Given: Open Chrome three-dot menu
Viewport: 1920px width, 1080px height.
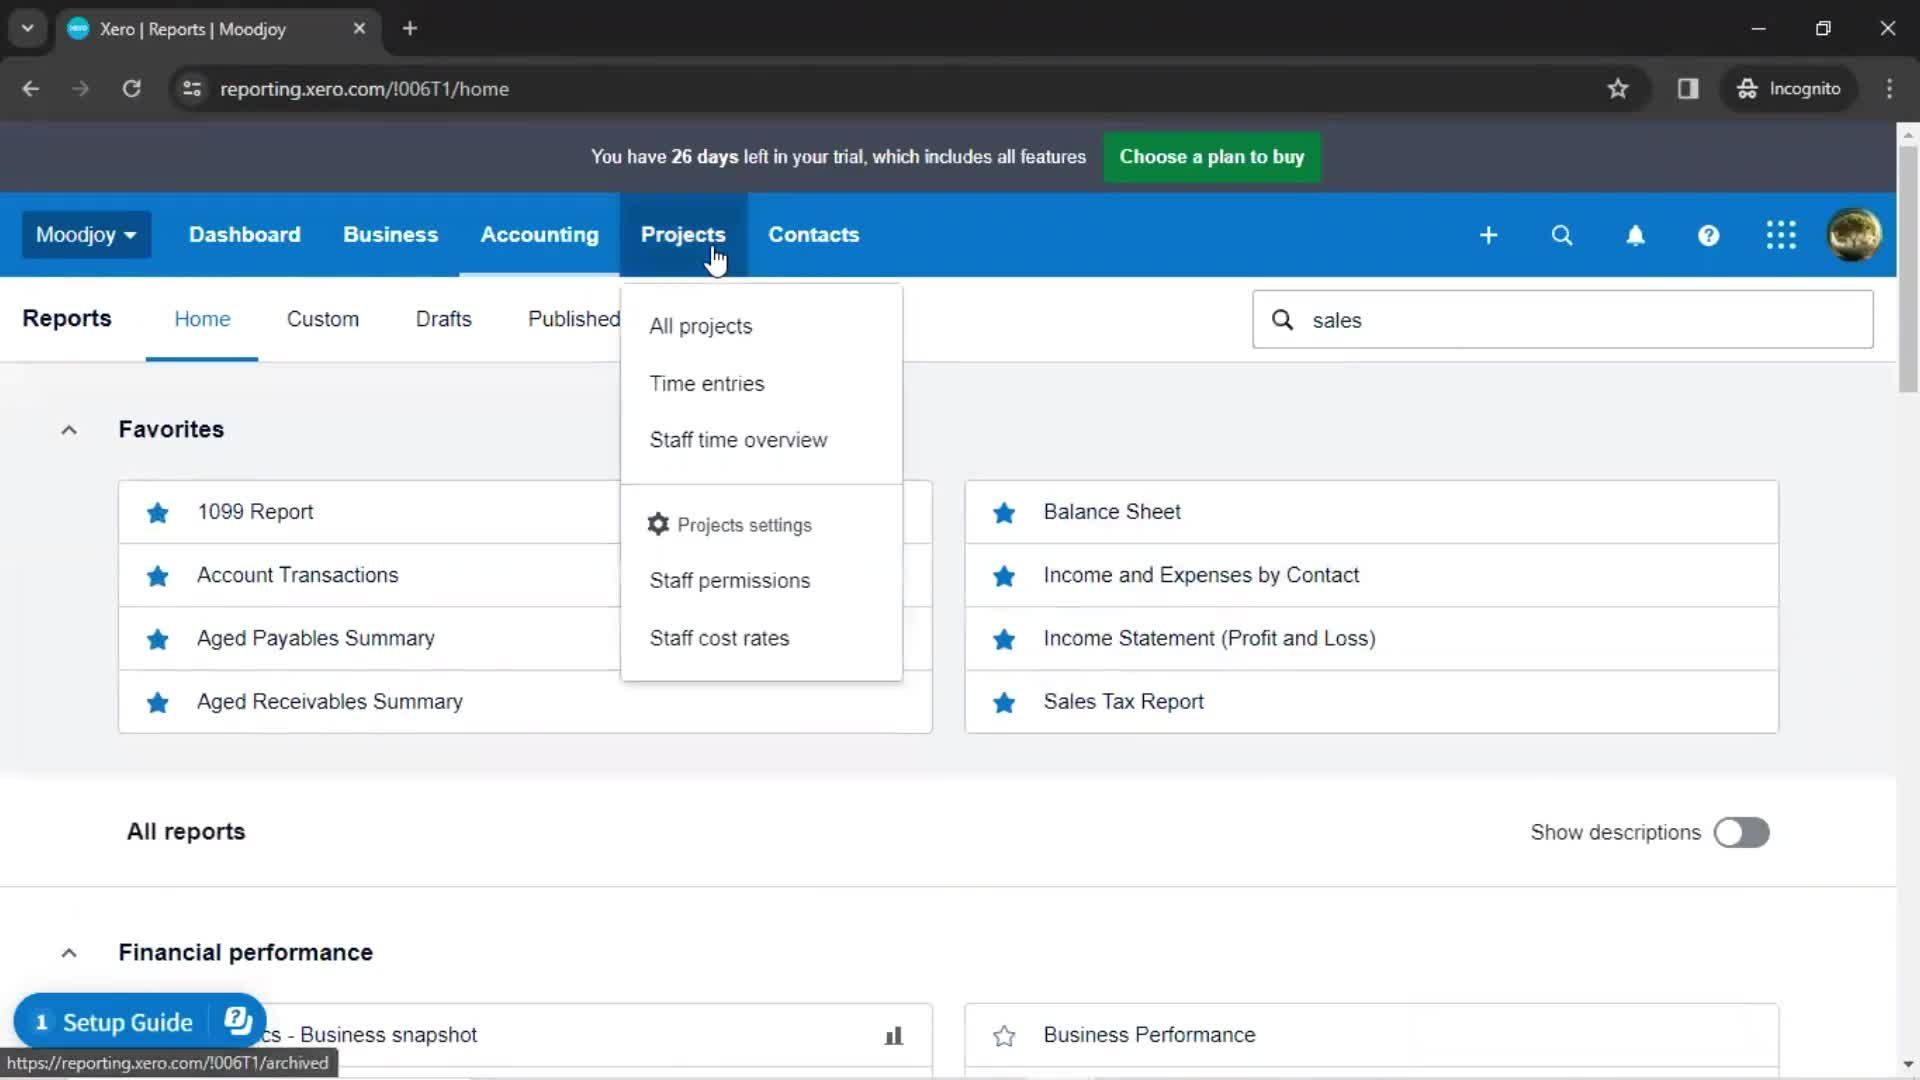Looking at the screenshot, I should pyautogui.click(x=1889, y=89).
